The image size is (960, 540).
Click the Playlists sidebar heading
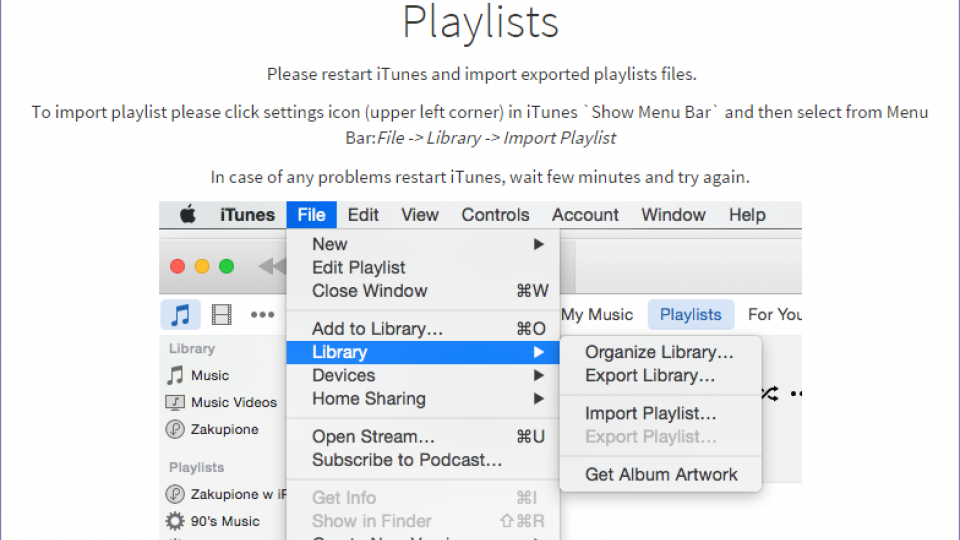coord(197,467)
